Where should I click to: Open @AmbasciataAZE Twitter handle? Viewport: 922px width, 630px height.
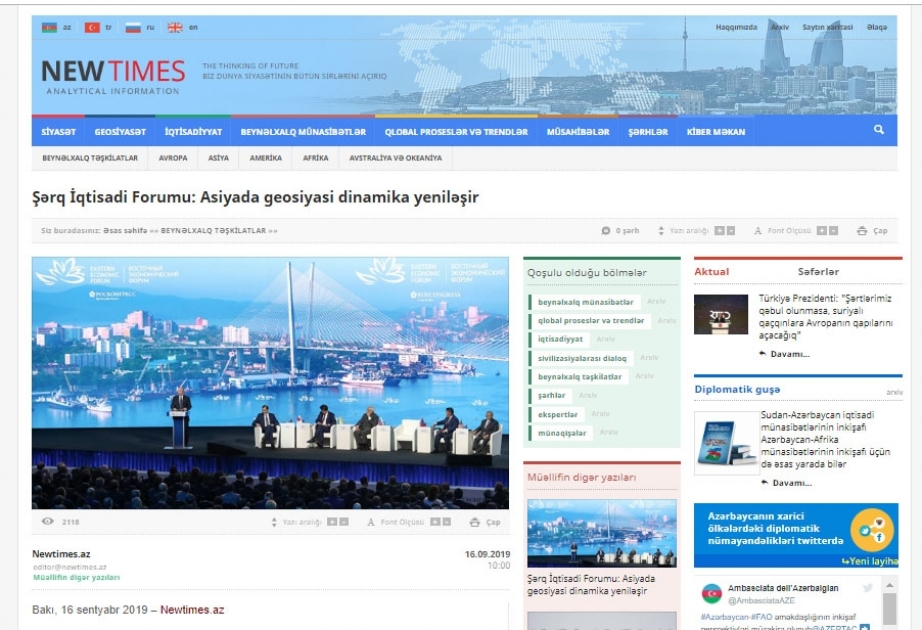tap(761, 601)
